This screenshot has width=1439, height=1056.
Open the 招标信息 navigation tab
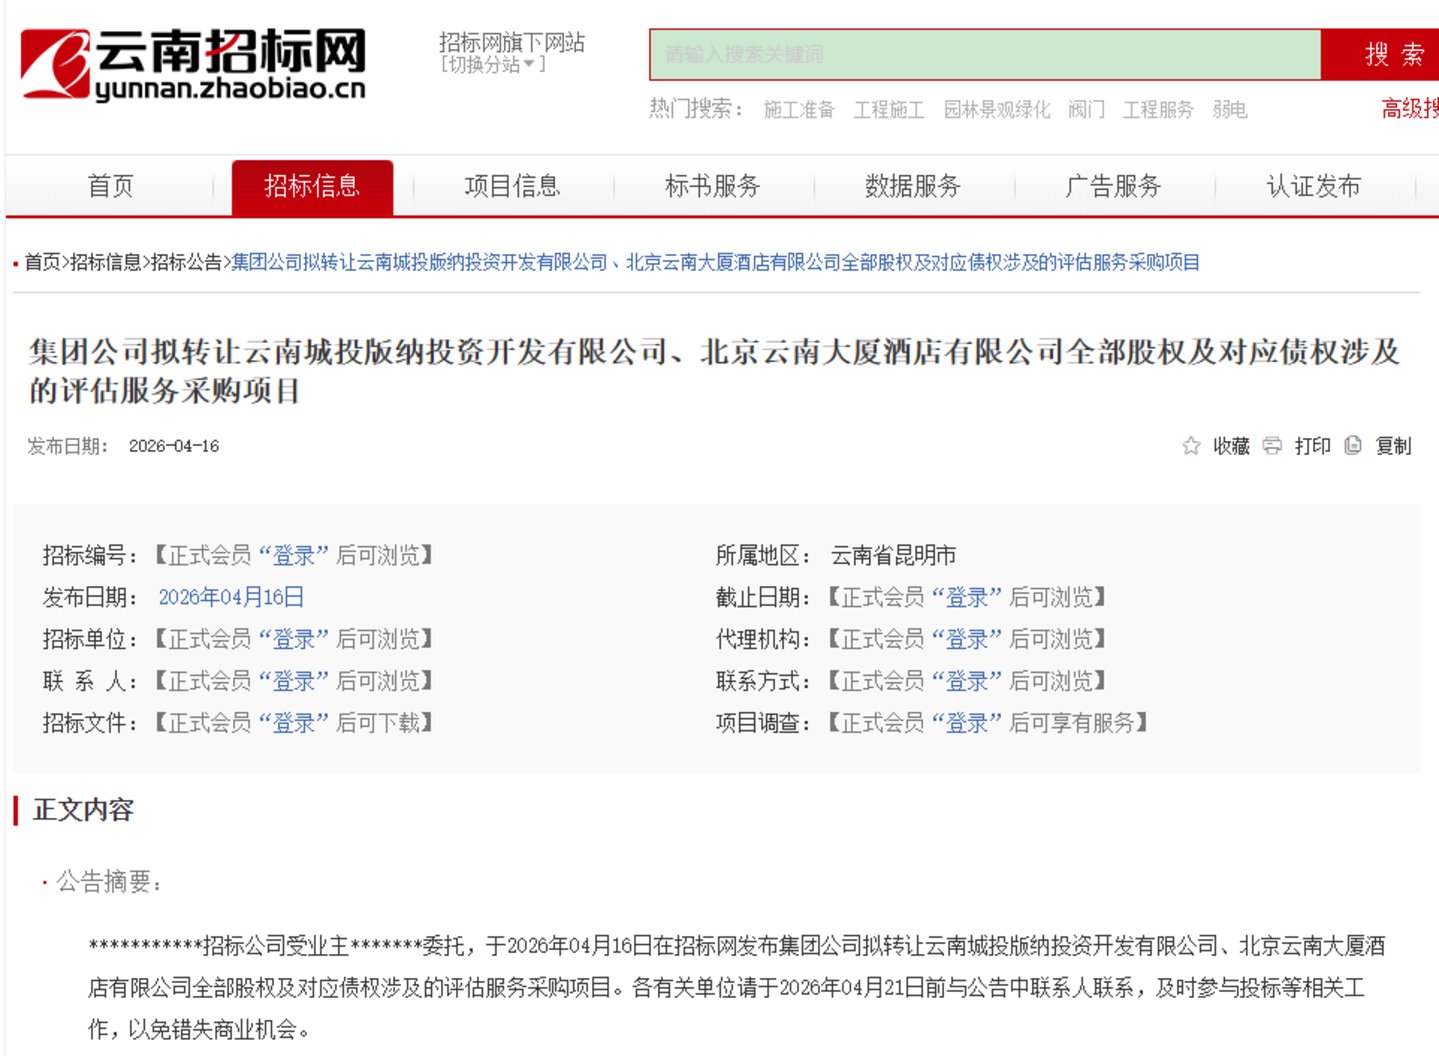pyautogui.click(x=312, y=186)
